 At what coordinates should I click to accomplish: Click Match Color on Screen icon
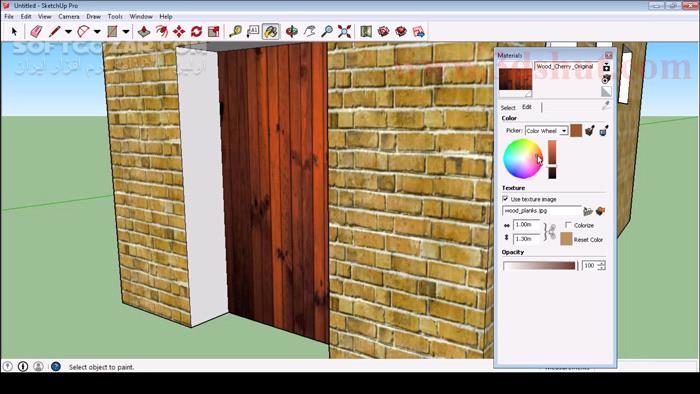click(604, 131)
